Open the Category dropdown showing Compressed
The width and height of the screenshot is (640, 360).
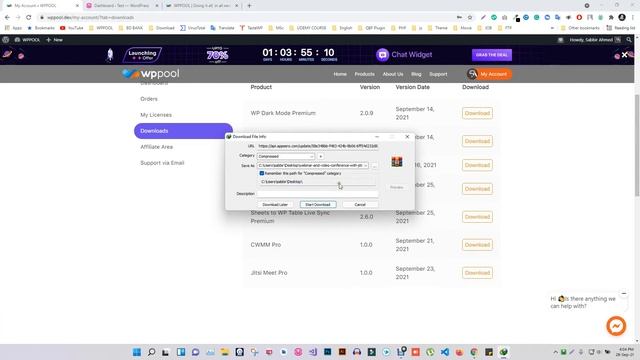[x=286, y=156]
